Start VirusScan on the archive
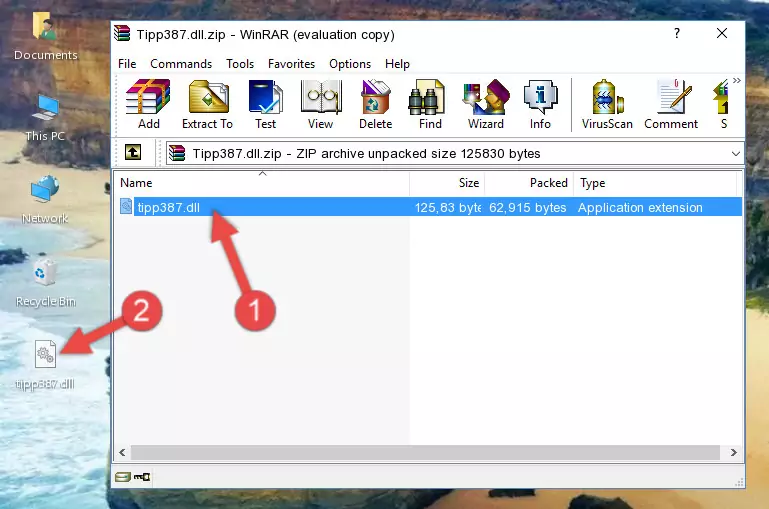 coord(607,104)
